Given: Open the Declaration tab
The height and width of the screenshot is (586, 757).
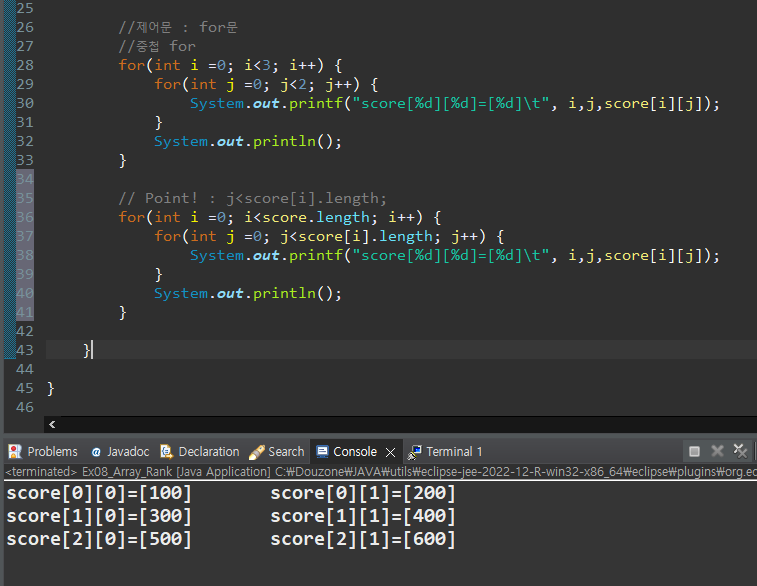Looking at the screenshot, I should [x=200, y=451].
